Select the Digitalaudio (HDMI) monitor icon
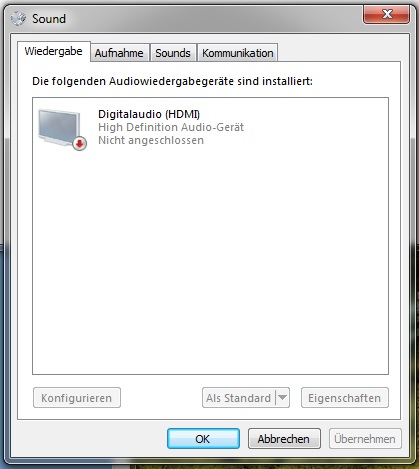The image size is (419, 469). tap(59, 127)
